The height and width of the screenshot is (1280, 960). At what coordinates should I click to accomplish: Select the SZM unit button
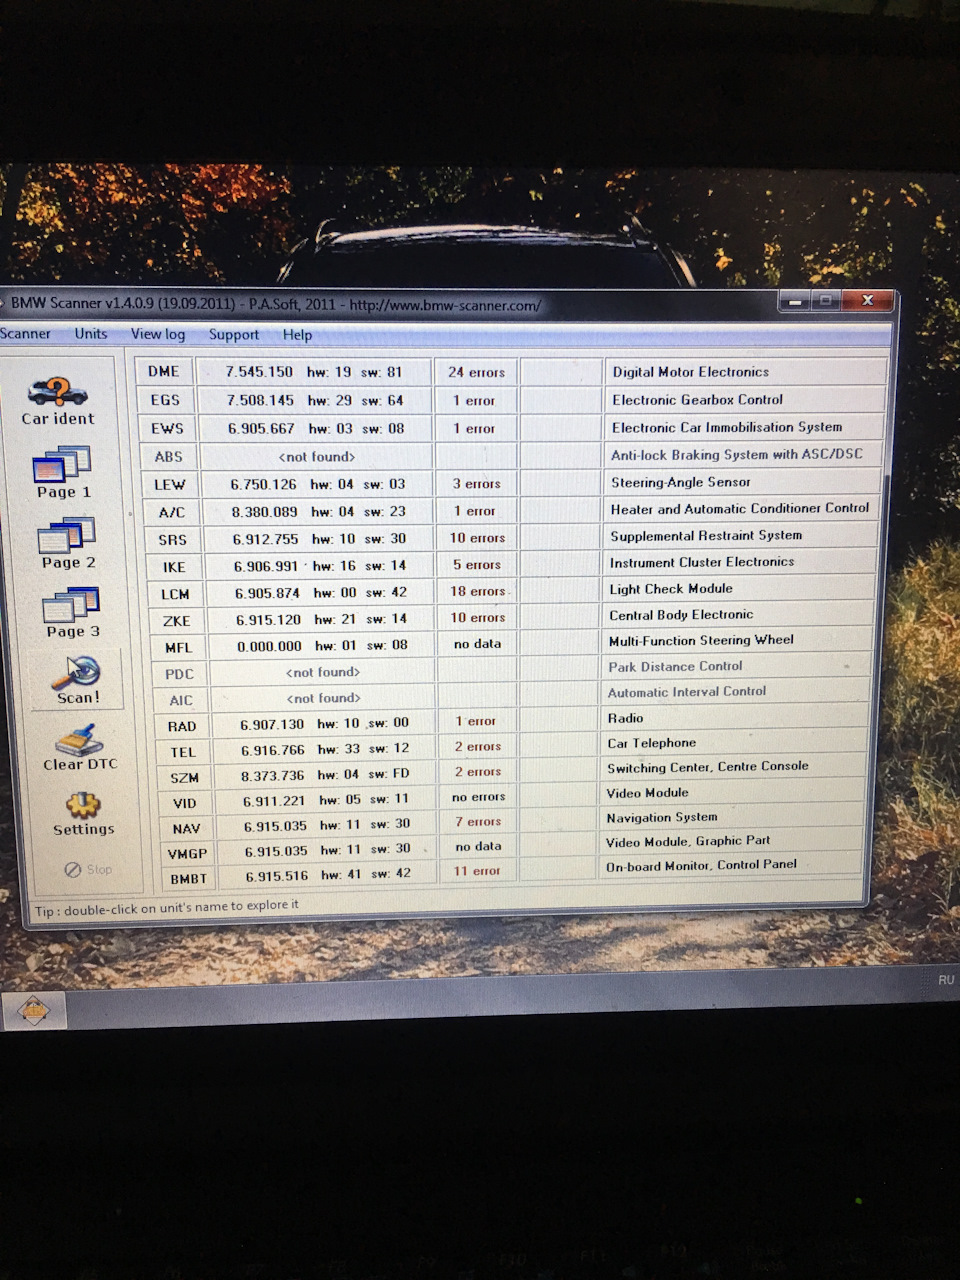185,777
